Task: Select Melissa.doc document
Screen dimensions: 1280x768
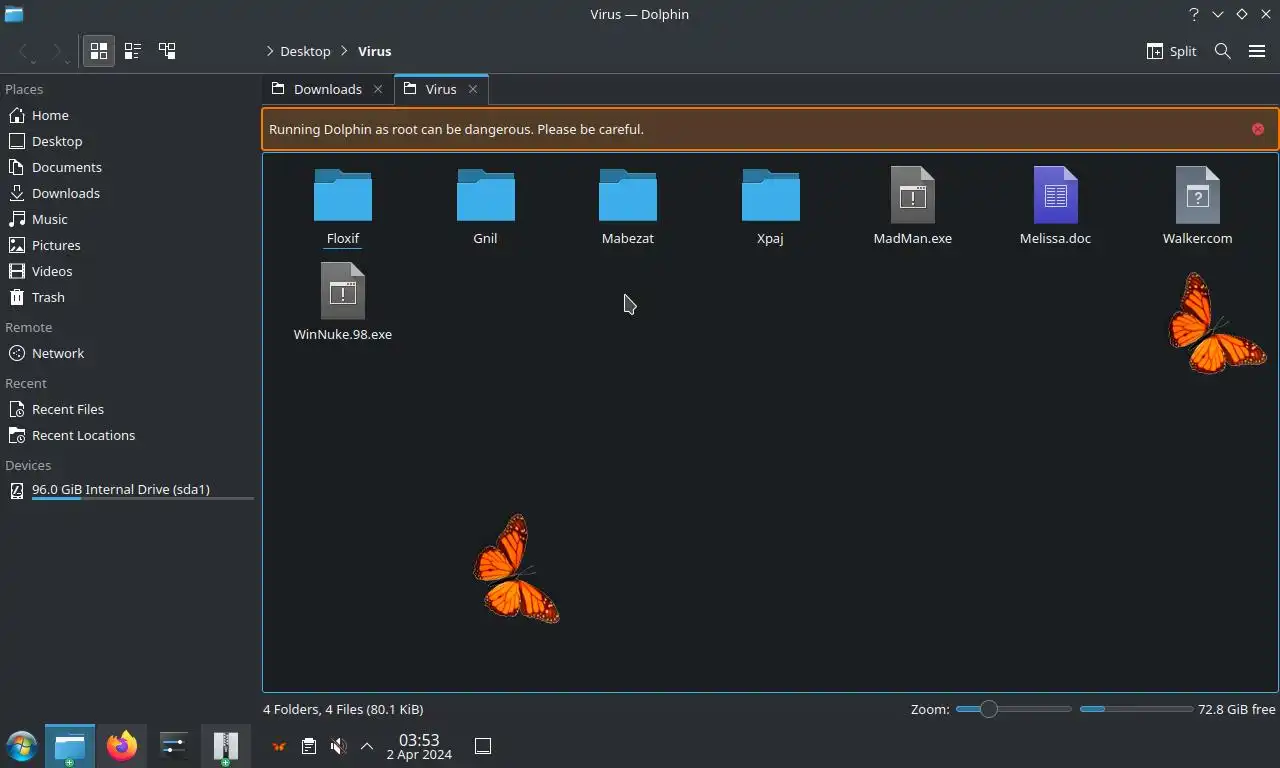Action: (1055, 207)
